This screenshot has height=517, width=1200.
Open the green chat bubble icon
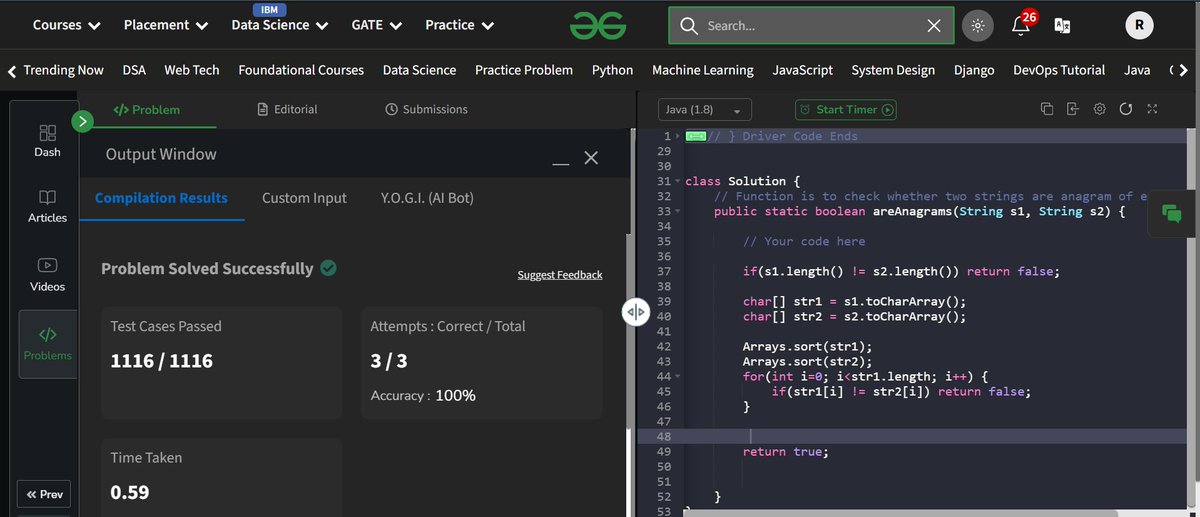pyautogui.click(x=1172, y=213)
